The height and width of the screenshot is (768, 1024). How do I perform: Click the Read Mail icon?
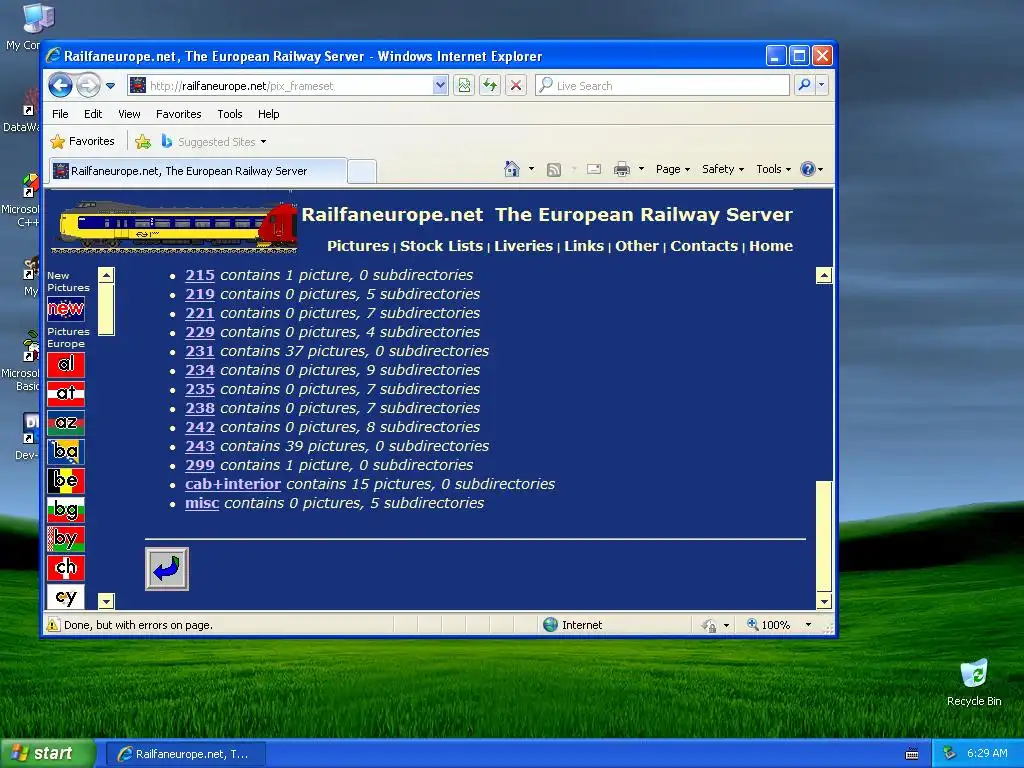[594, 169]
